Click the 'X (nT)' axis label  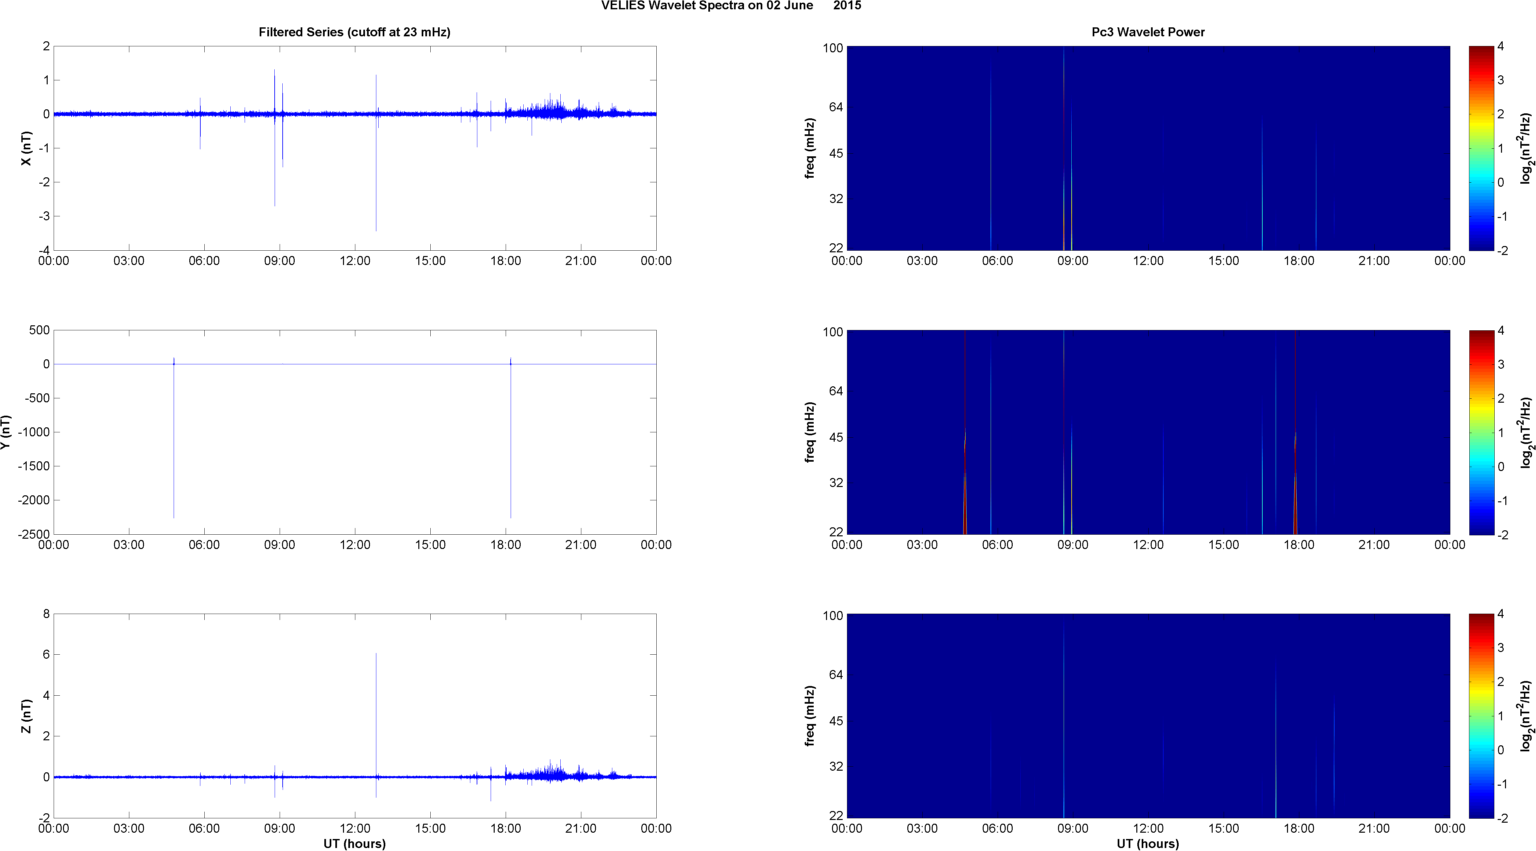click(26, 148)
